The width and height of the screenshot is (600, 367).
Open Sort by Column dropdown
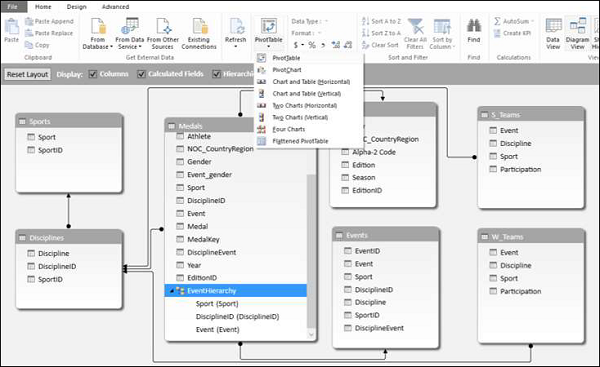point(442,34)
